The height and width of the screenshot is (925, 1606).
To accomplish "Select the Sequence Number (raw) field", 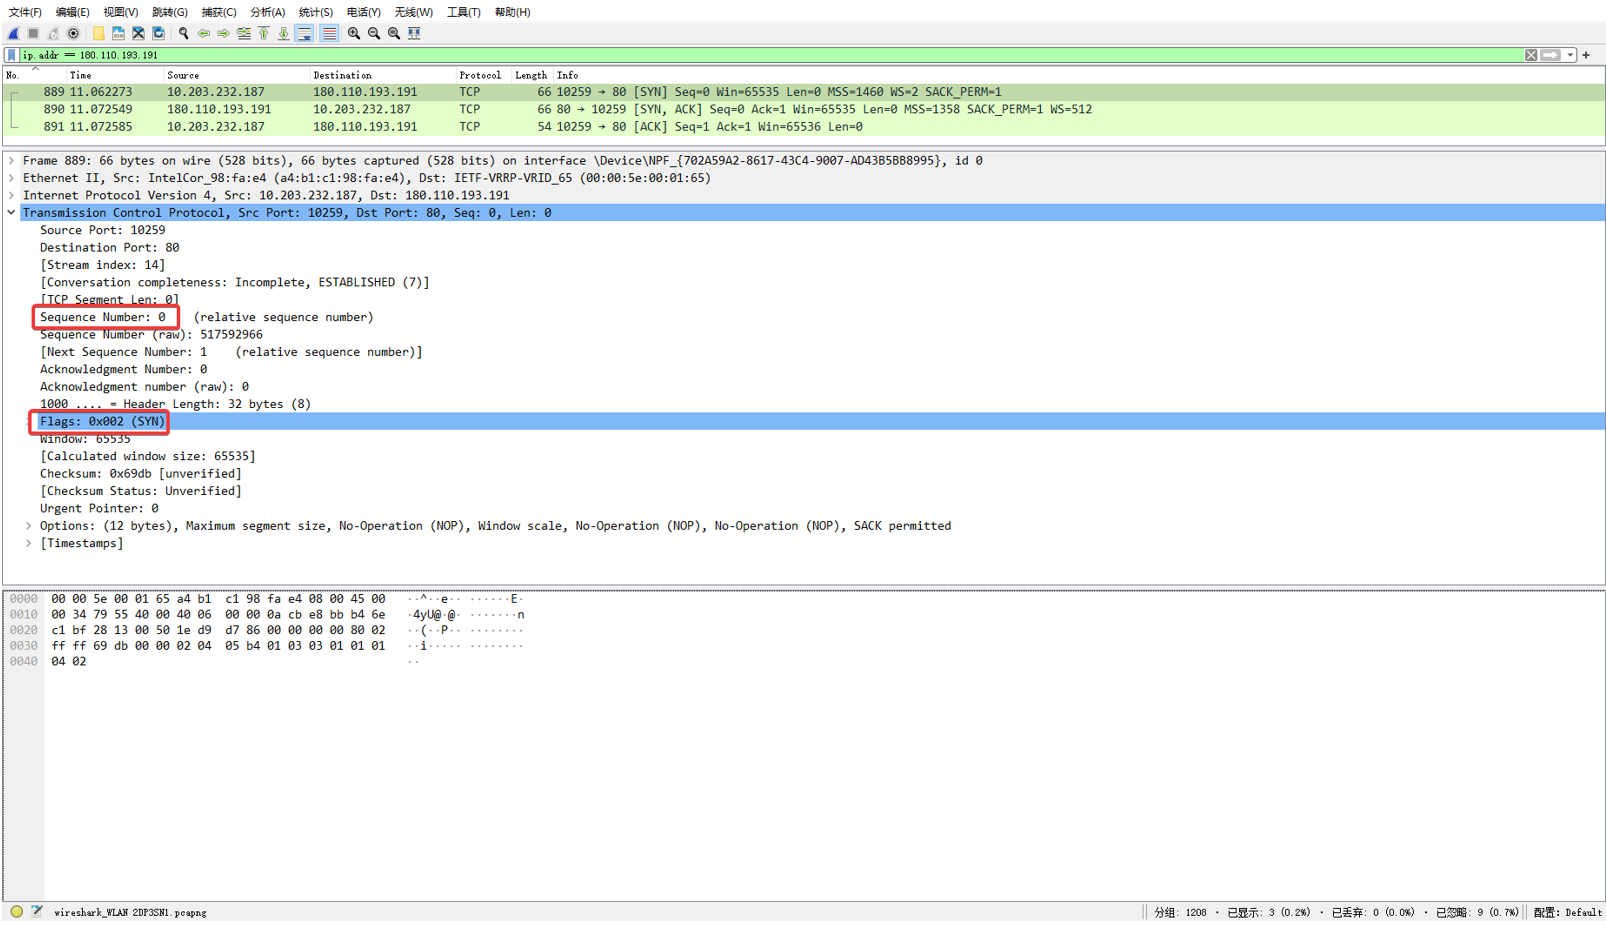I will [151, 334].
